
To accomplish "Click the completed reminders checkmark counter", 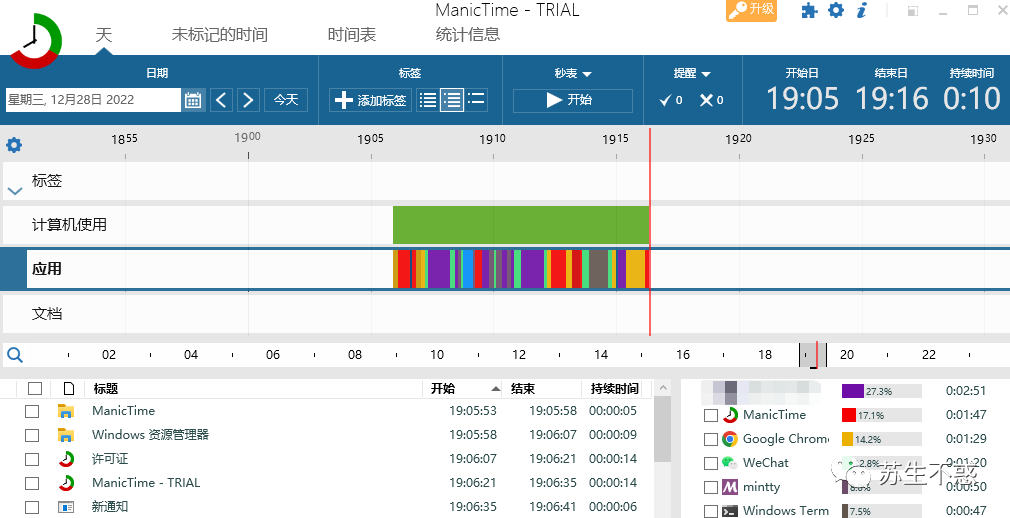I will 671,100.
